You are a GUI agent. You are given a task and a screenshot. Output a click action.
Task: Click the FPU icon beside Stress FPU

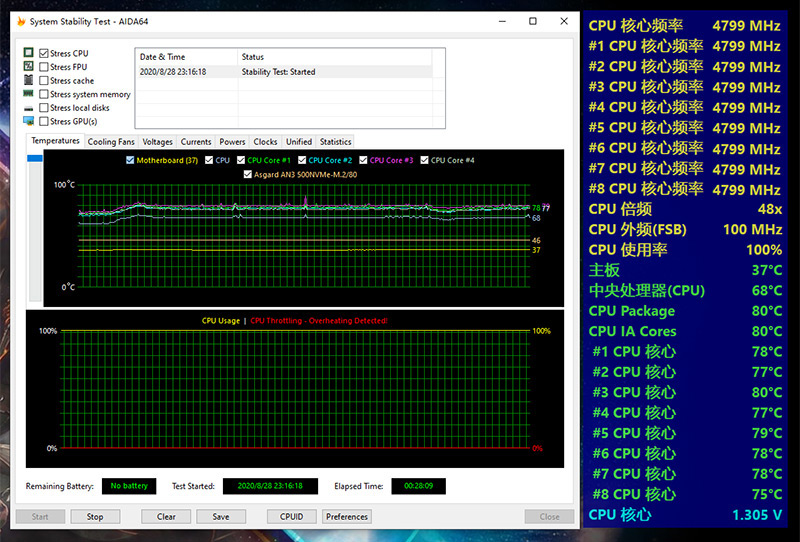point(29,66)
